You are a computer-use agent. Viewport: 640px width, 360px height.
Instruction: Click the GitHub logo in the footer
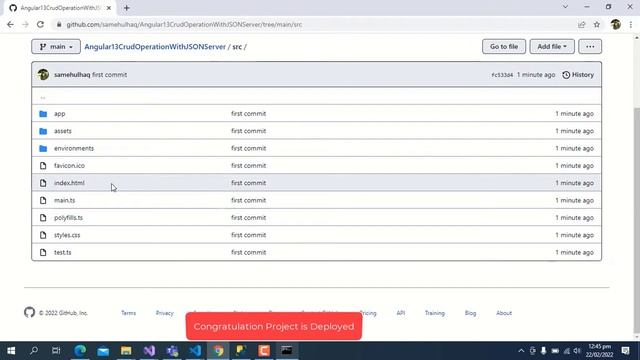tap(29, 313)
